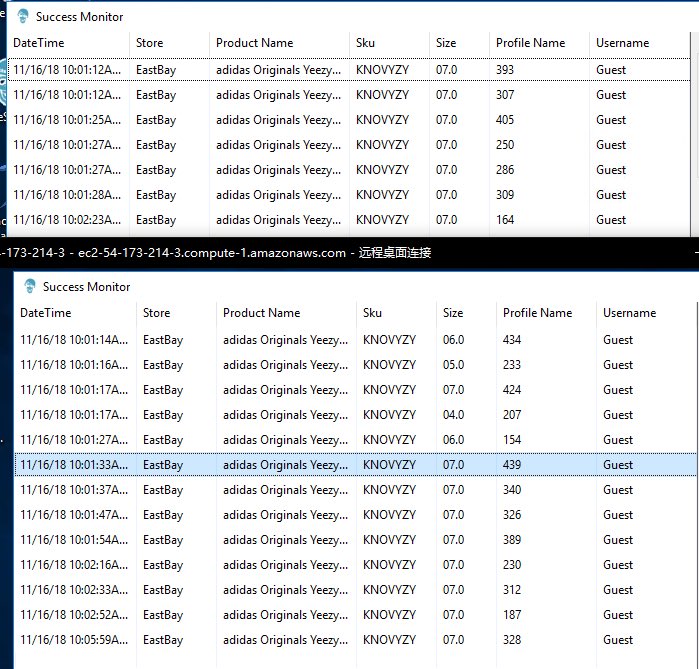Click the 10:01:47 timestamp cell
Viewport: 699px width, 669px height.
pos(74,515)
